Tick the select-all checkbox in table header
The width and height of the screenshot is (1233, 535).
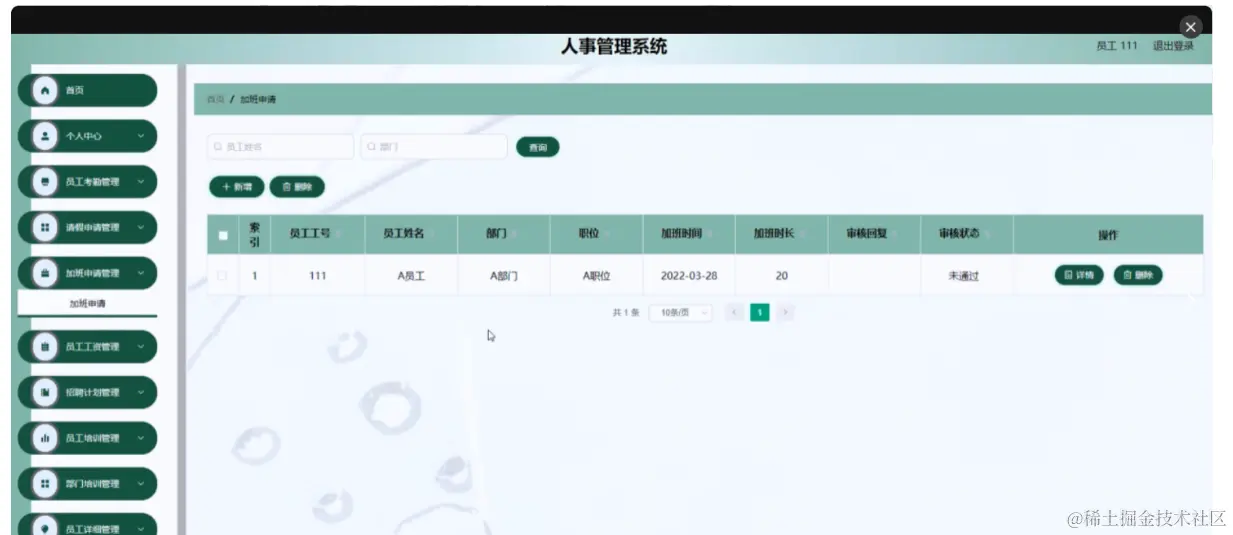point(222,236)
